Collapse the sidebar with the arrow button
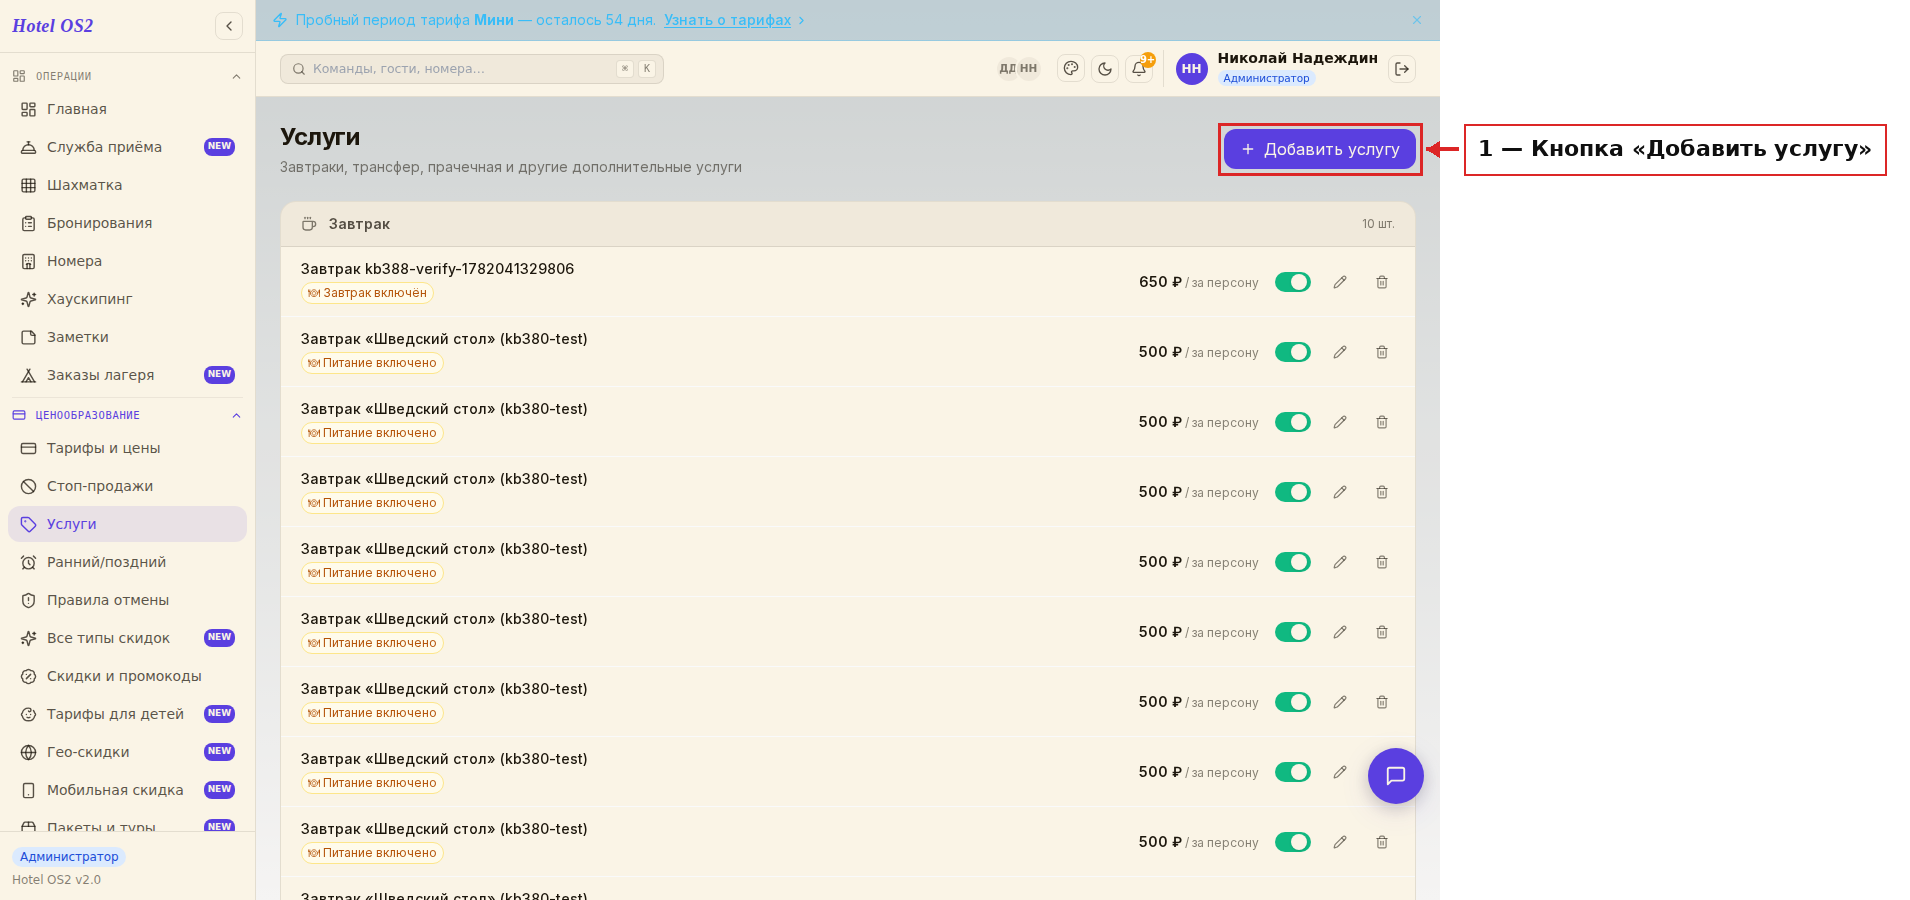The height and width of the screenshot is (900, 1910). click(x=229, y=26)
